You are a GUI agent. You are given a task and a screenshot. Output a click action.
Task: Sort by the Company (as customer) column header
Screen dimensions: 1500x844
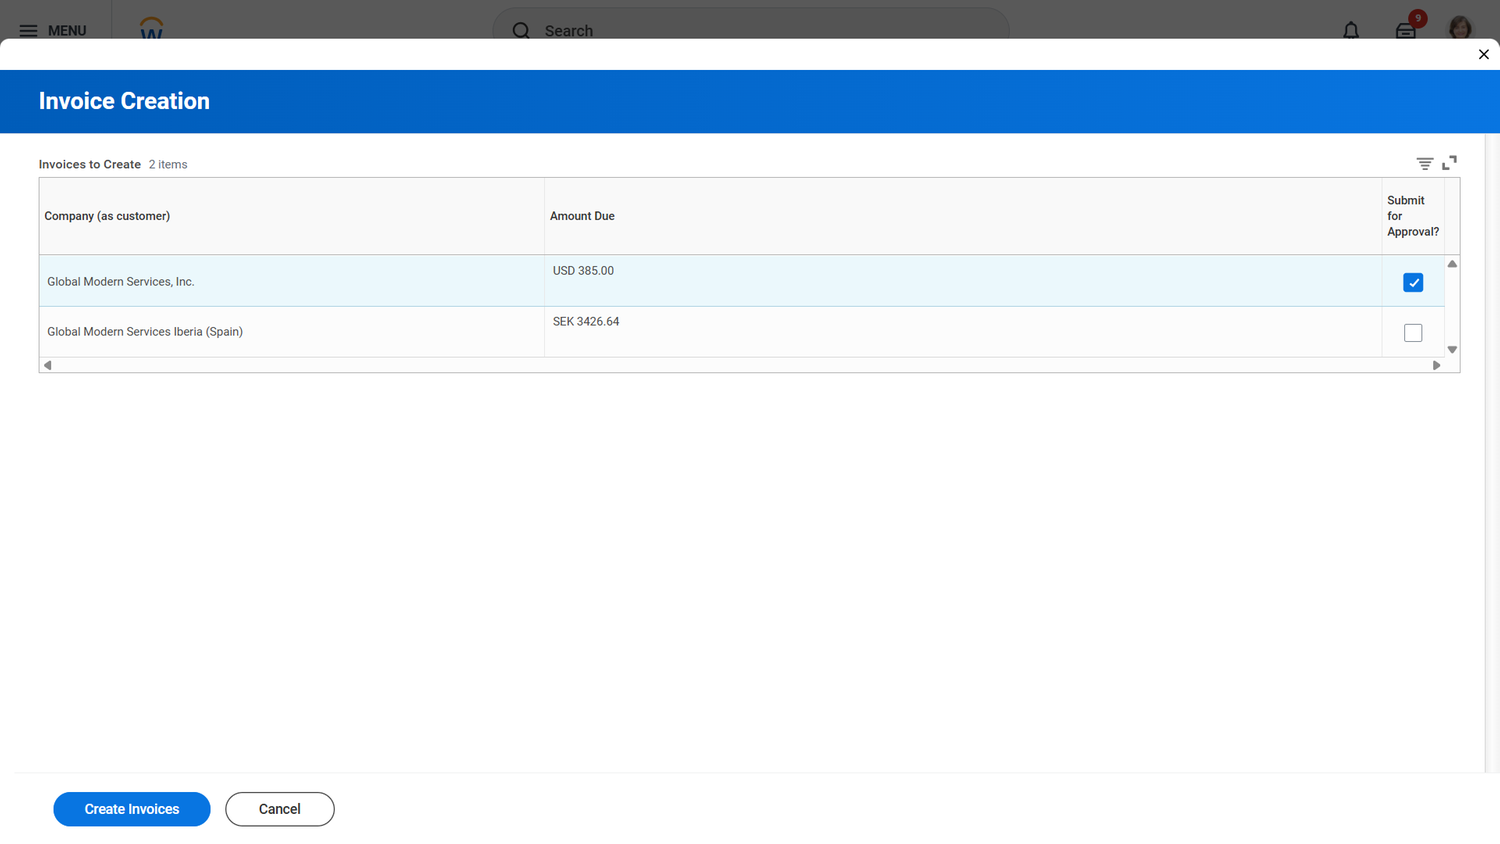[x=107, y=215]
